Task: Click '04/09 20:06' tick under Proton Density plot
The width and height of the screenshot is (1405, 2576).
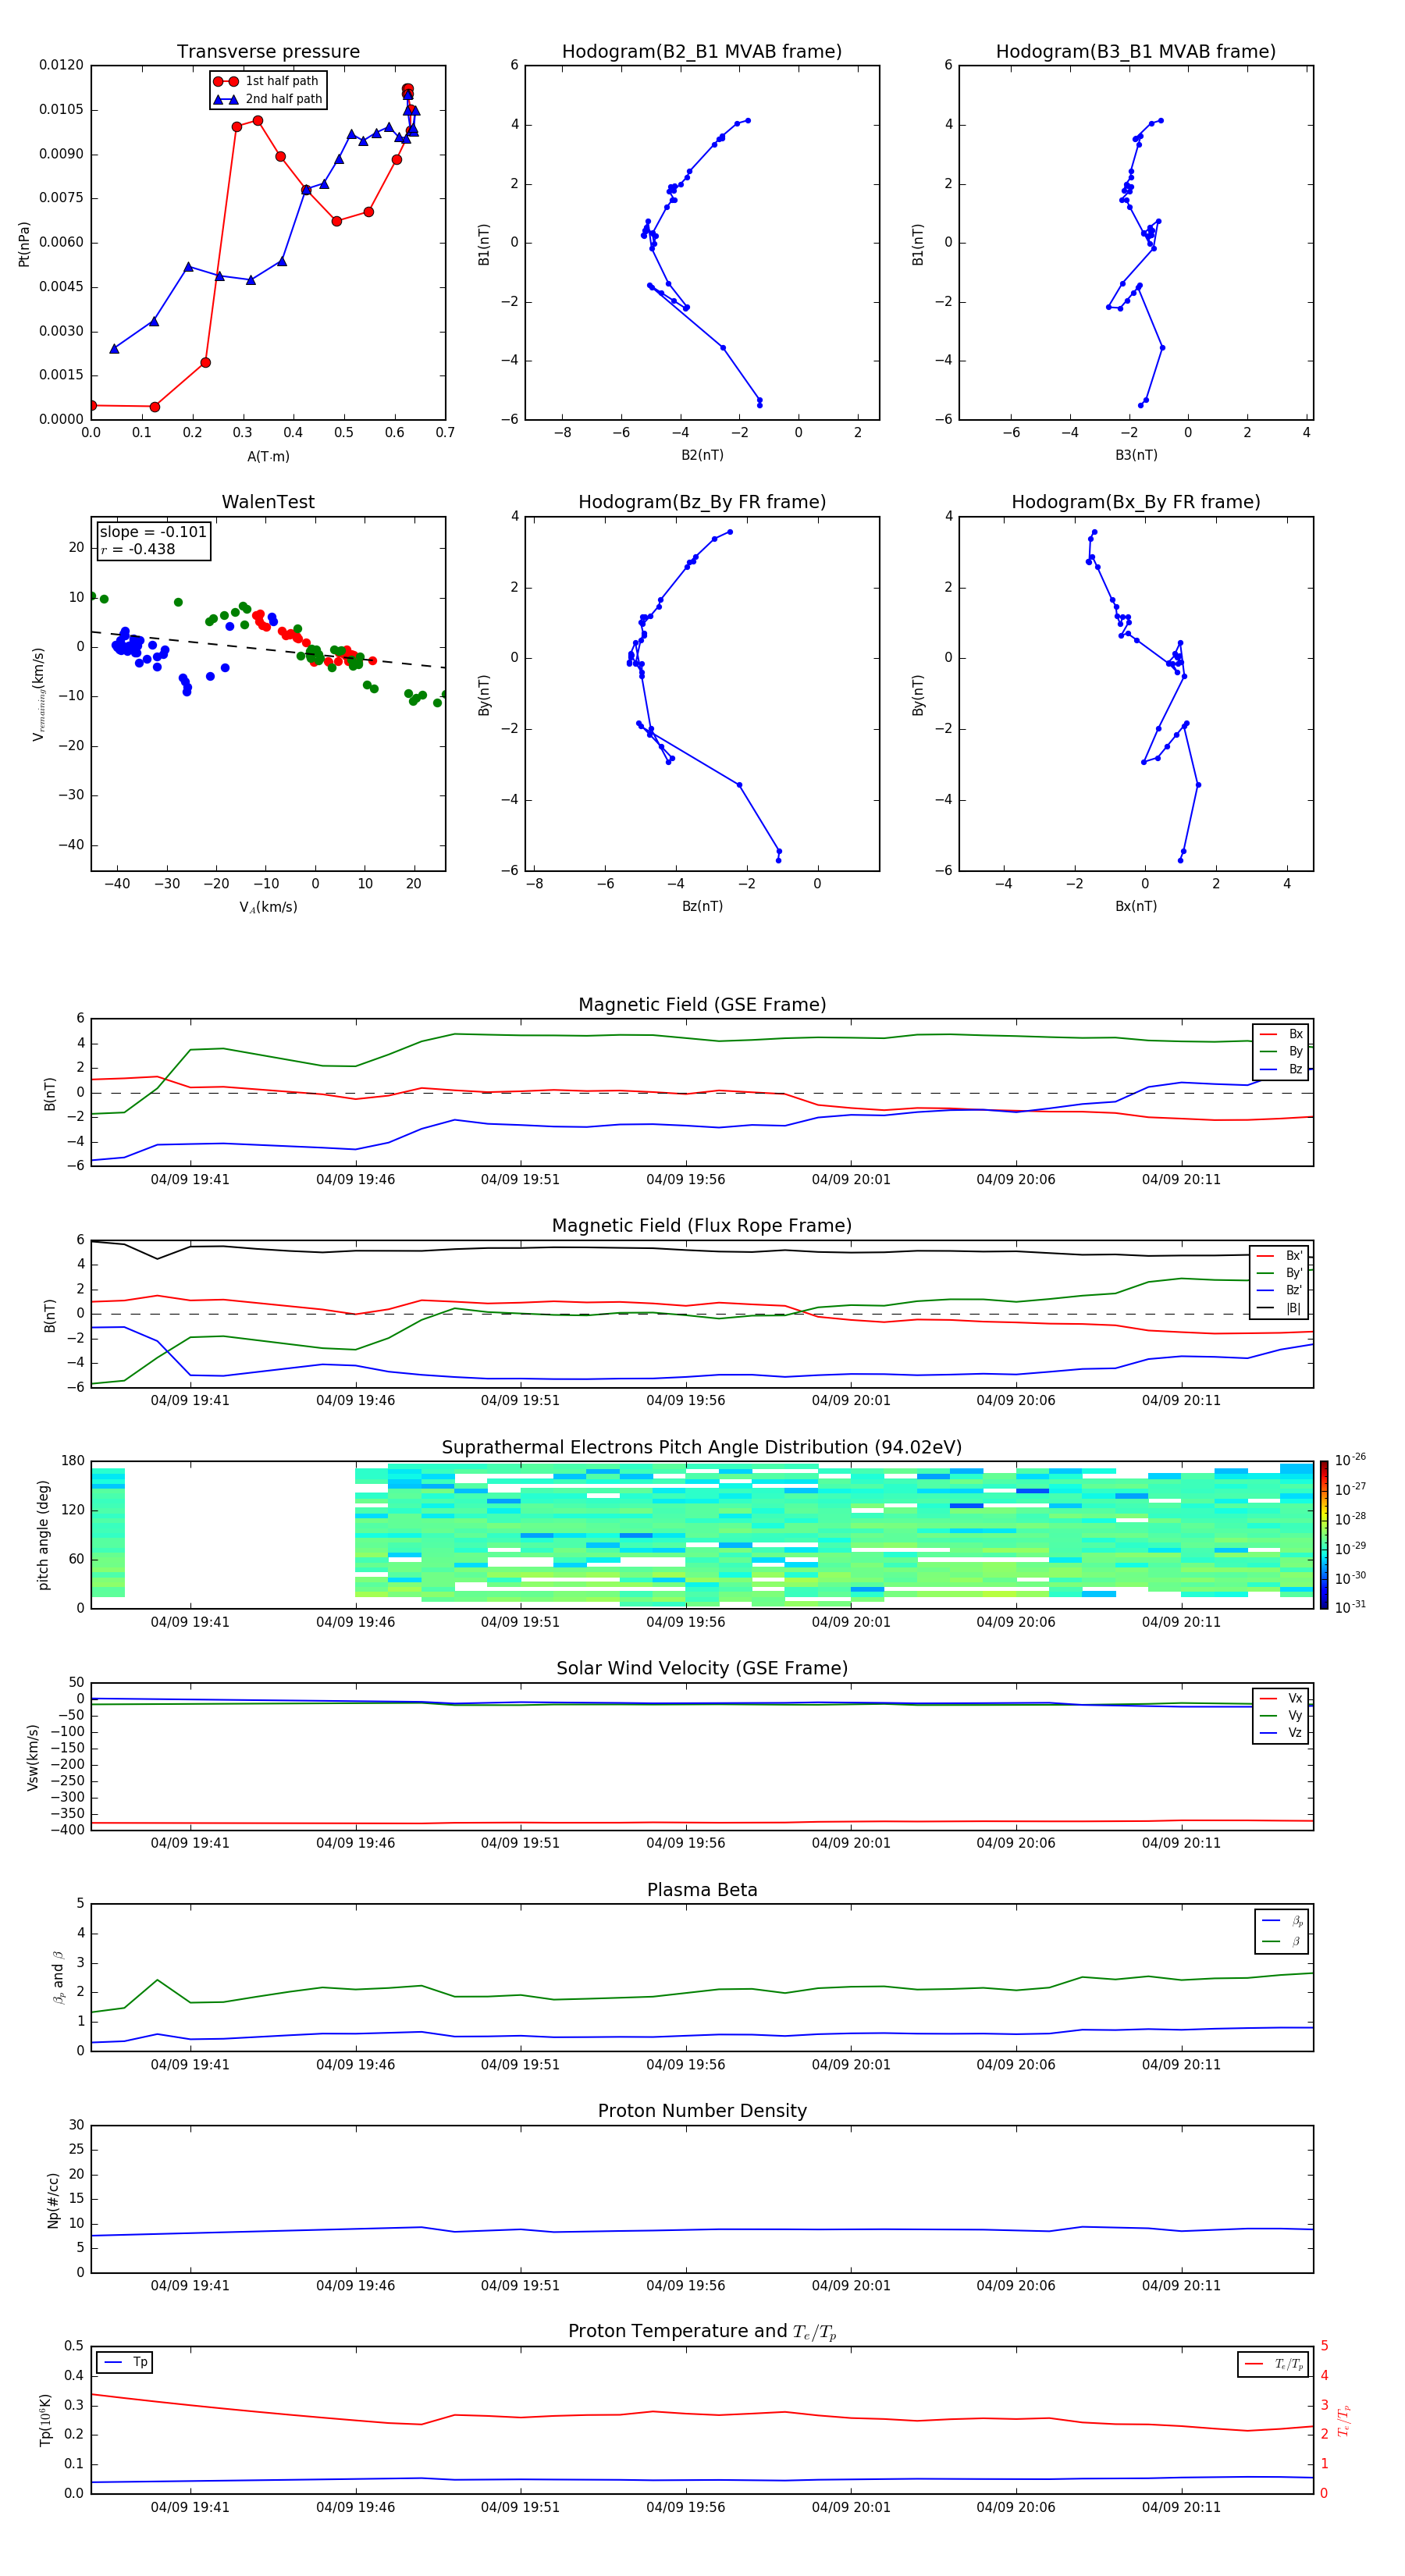Action: (1016, 2286)
